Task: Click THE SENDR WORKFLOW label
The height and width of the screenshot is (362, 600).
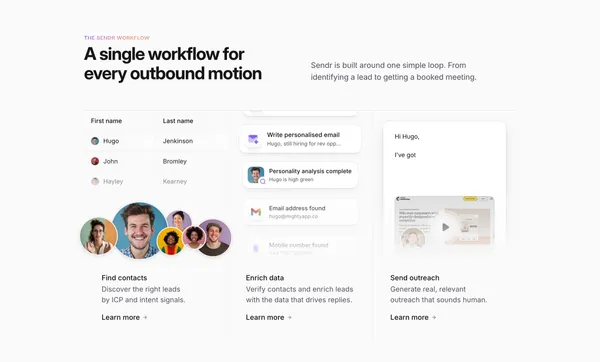Action: tap(117, 38)
